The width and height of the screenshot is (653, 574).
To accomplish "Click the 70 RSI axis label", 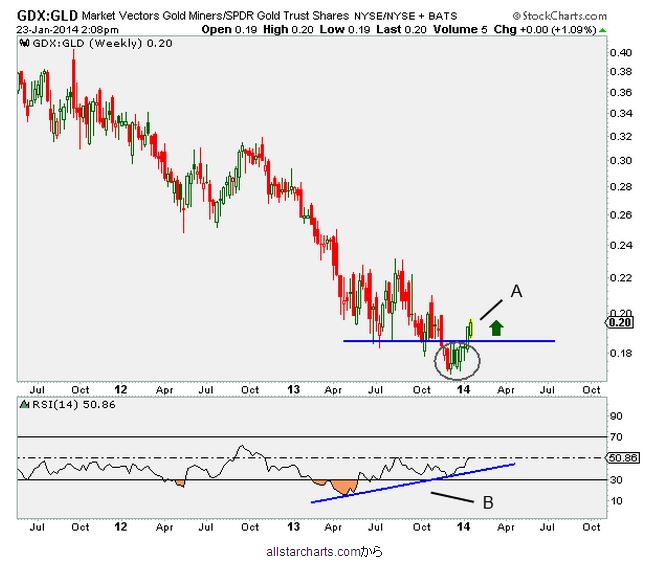I will [616, 437].
